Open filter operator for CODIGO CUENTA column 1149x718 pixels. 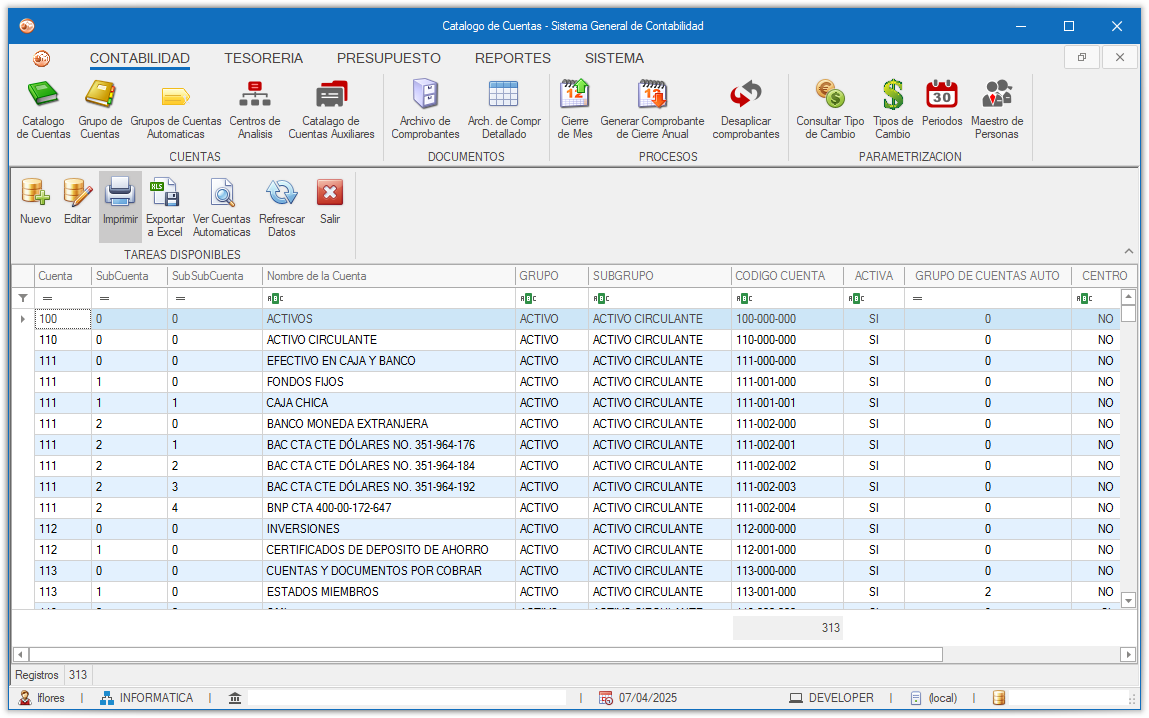[745, 298]
